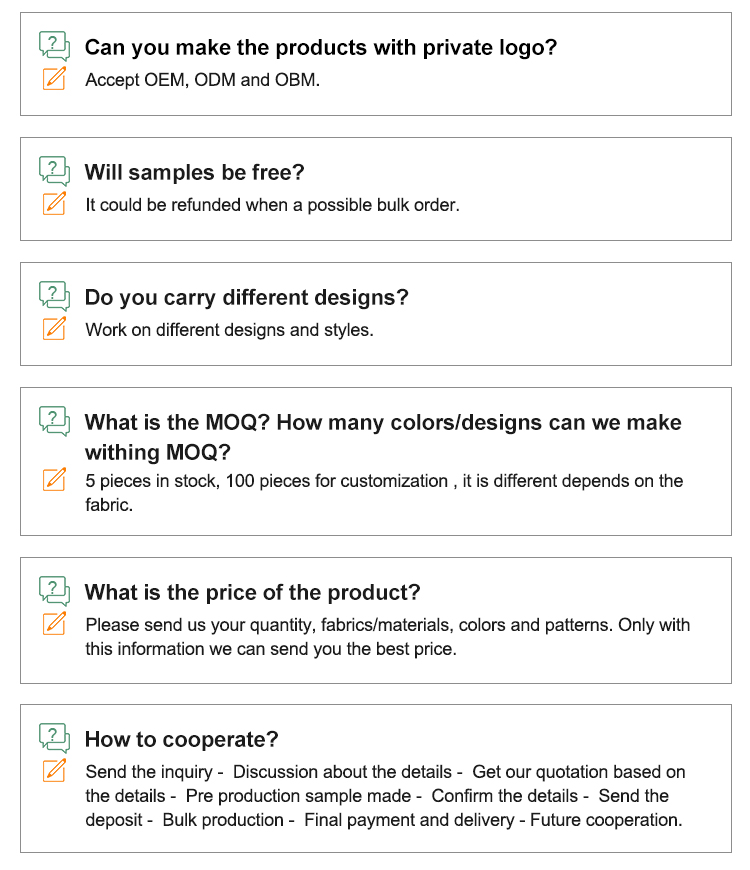Click pencil icon next to OEM answer
The height and width of the screenshot is (870, 750).
coord(54,78)
